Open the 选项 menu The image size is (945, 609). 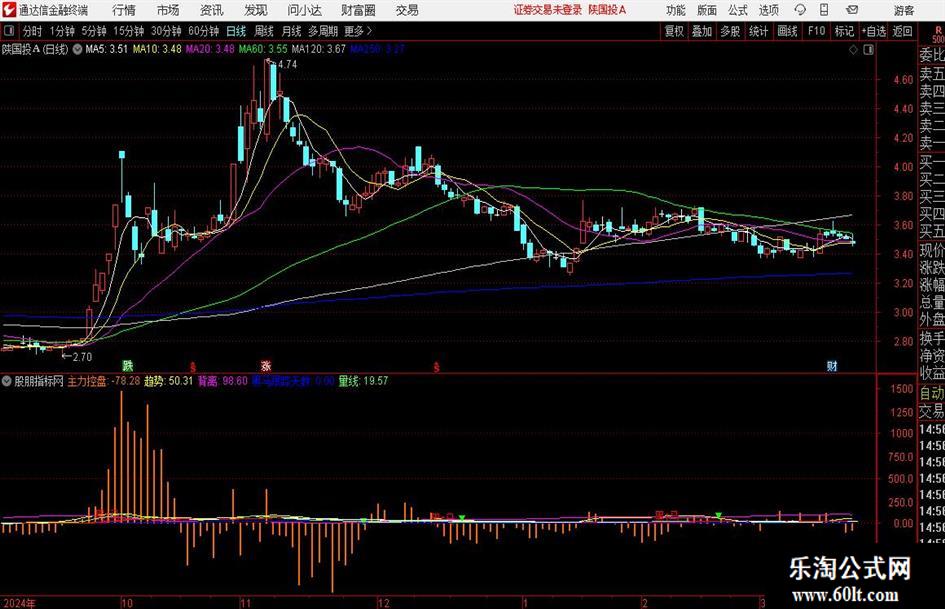click(x=768, y=10)
